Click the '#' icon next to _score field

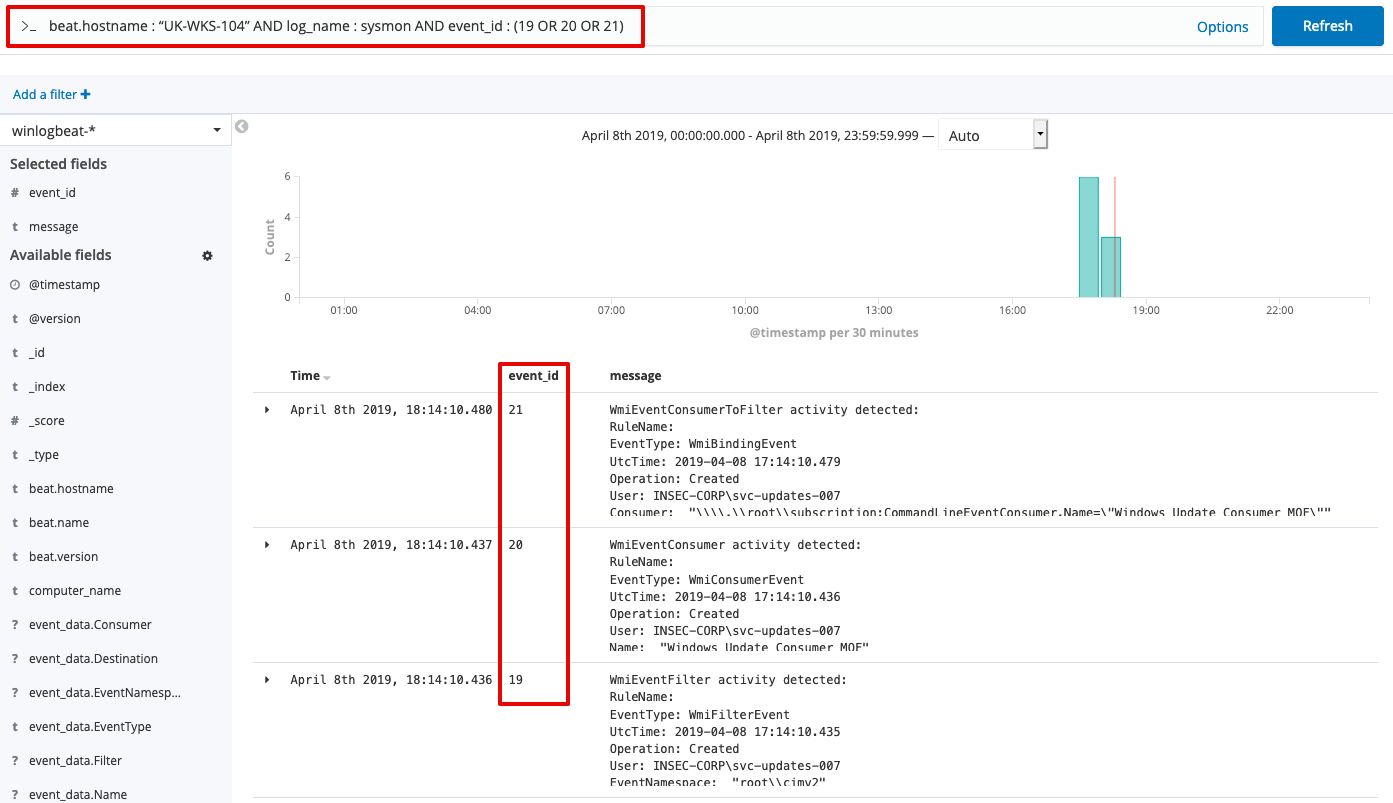click(13, 420)
